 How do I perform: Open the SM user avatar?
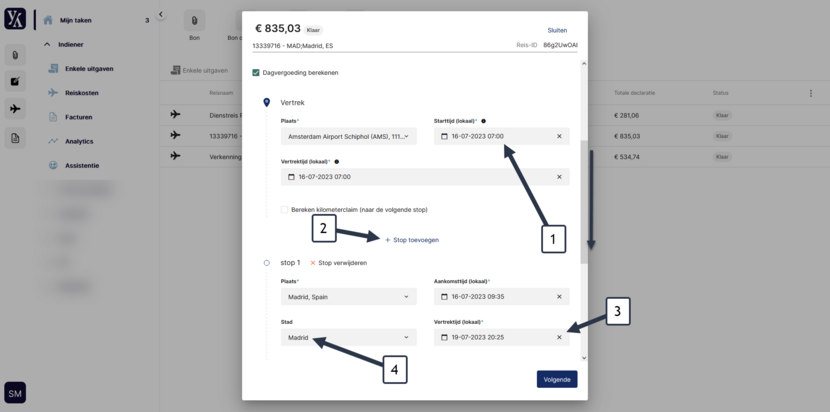(15, 393)
